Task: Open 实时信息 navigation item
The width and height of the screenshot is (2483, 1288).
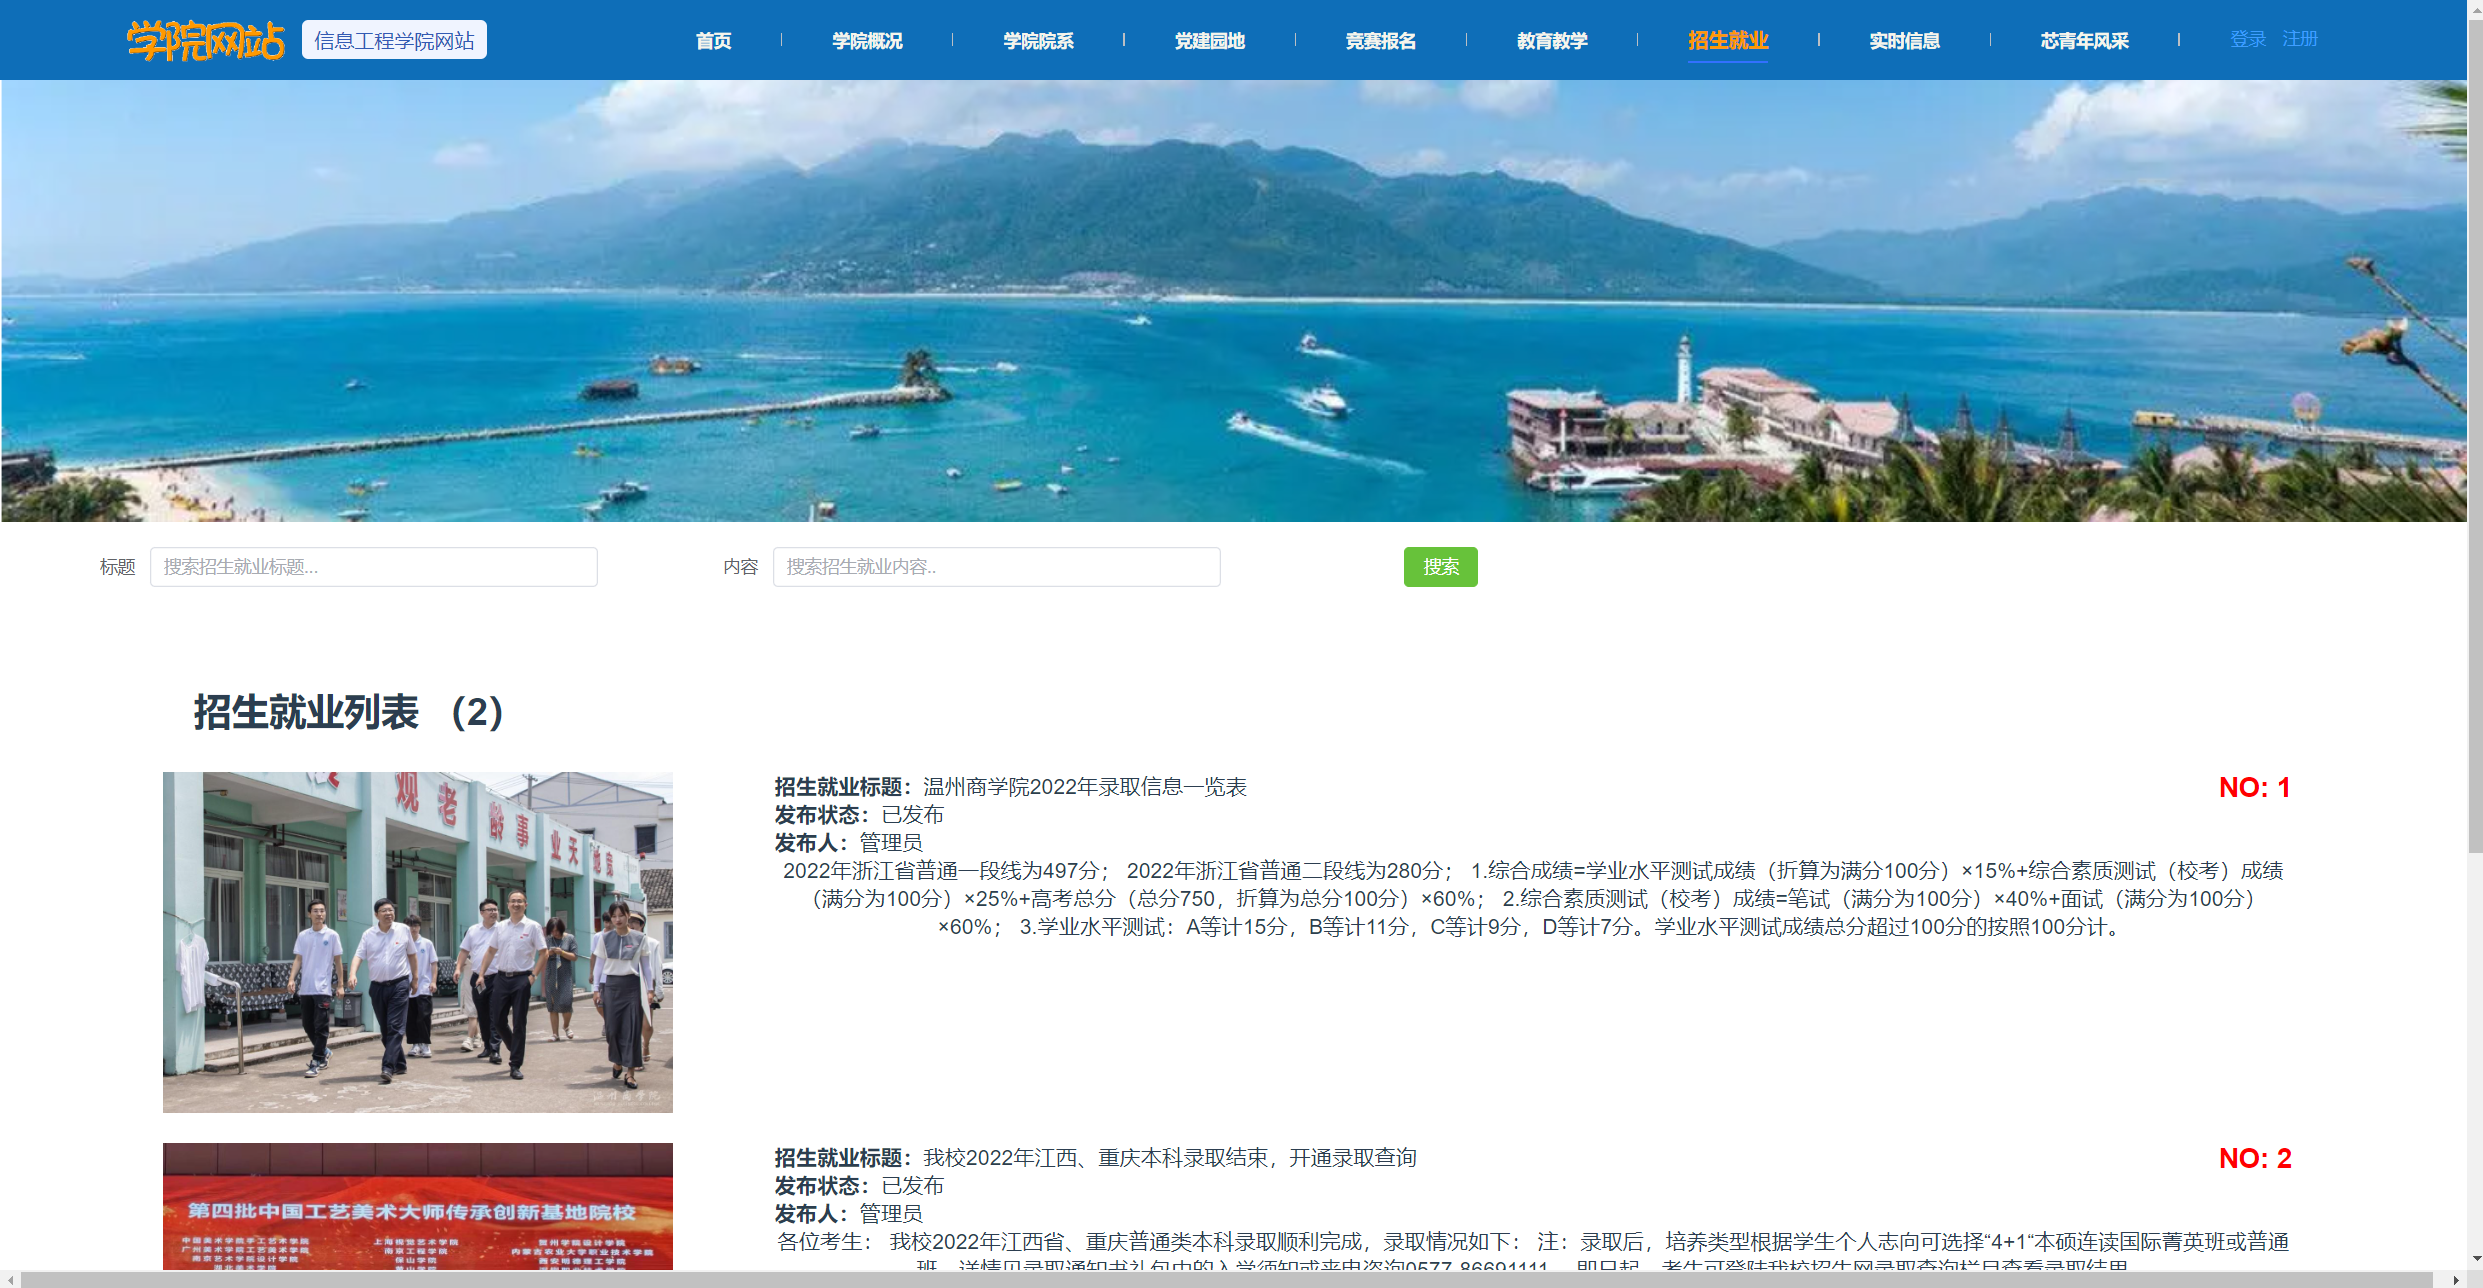Action: pyautogui.click(x=1904, y=41)
